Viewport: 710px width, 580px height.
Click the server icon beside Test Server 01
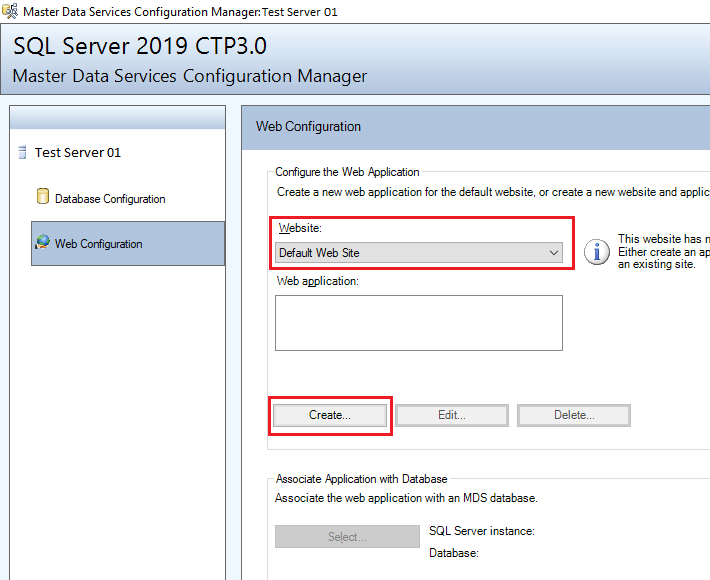[23, 153]
